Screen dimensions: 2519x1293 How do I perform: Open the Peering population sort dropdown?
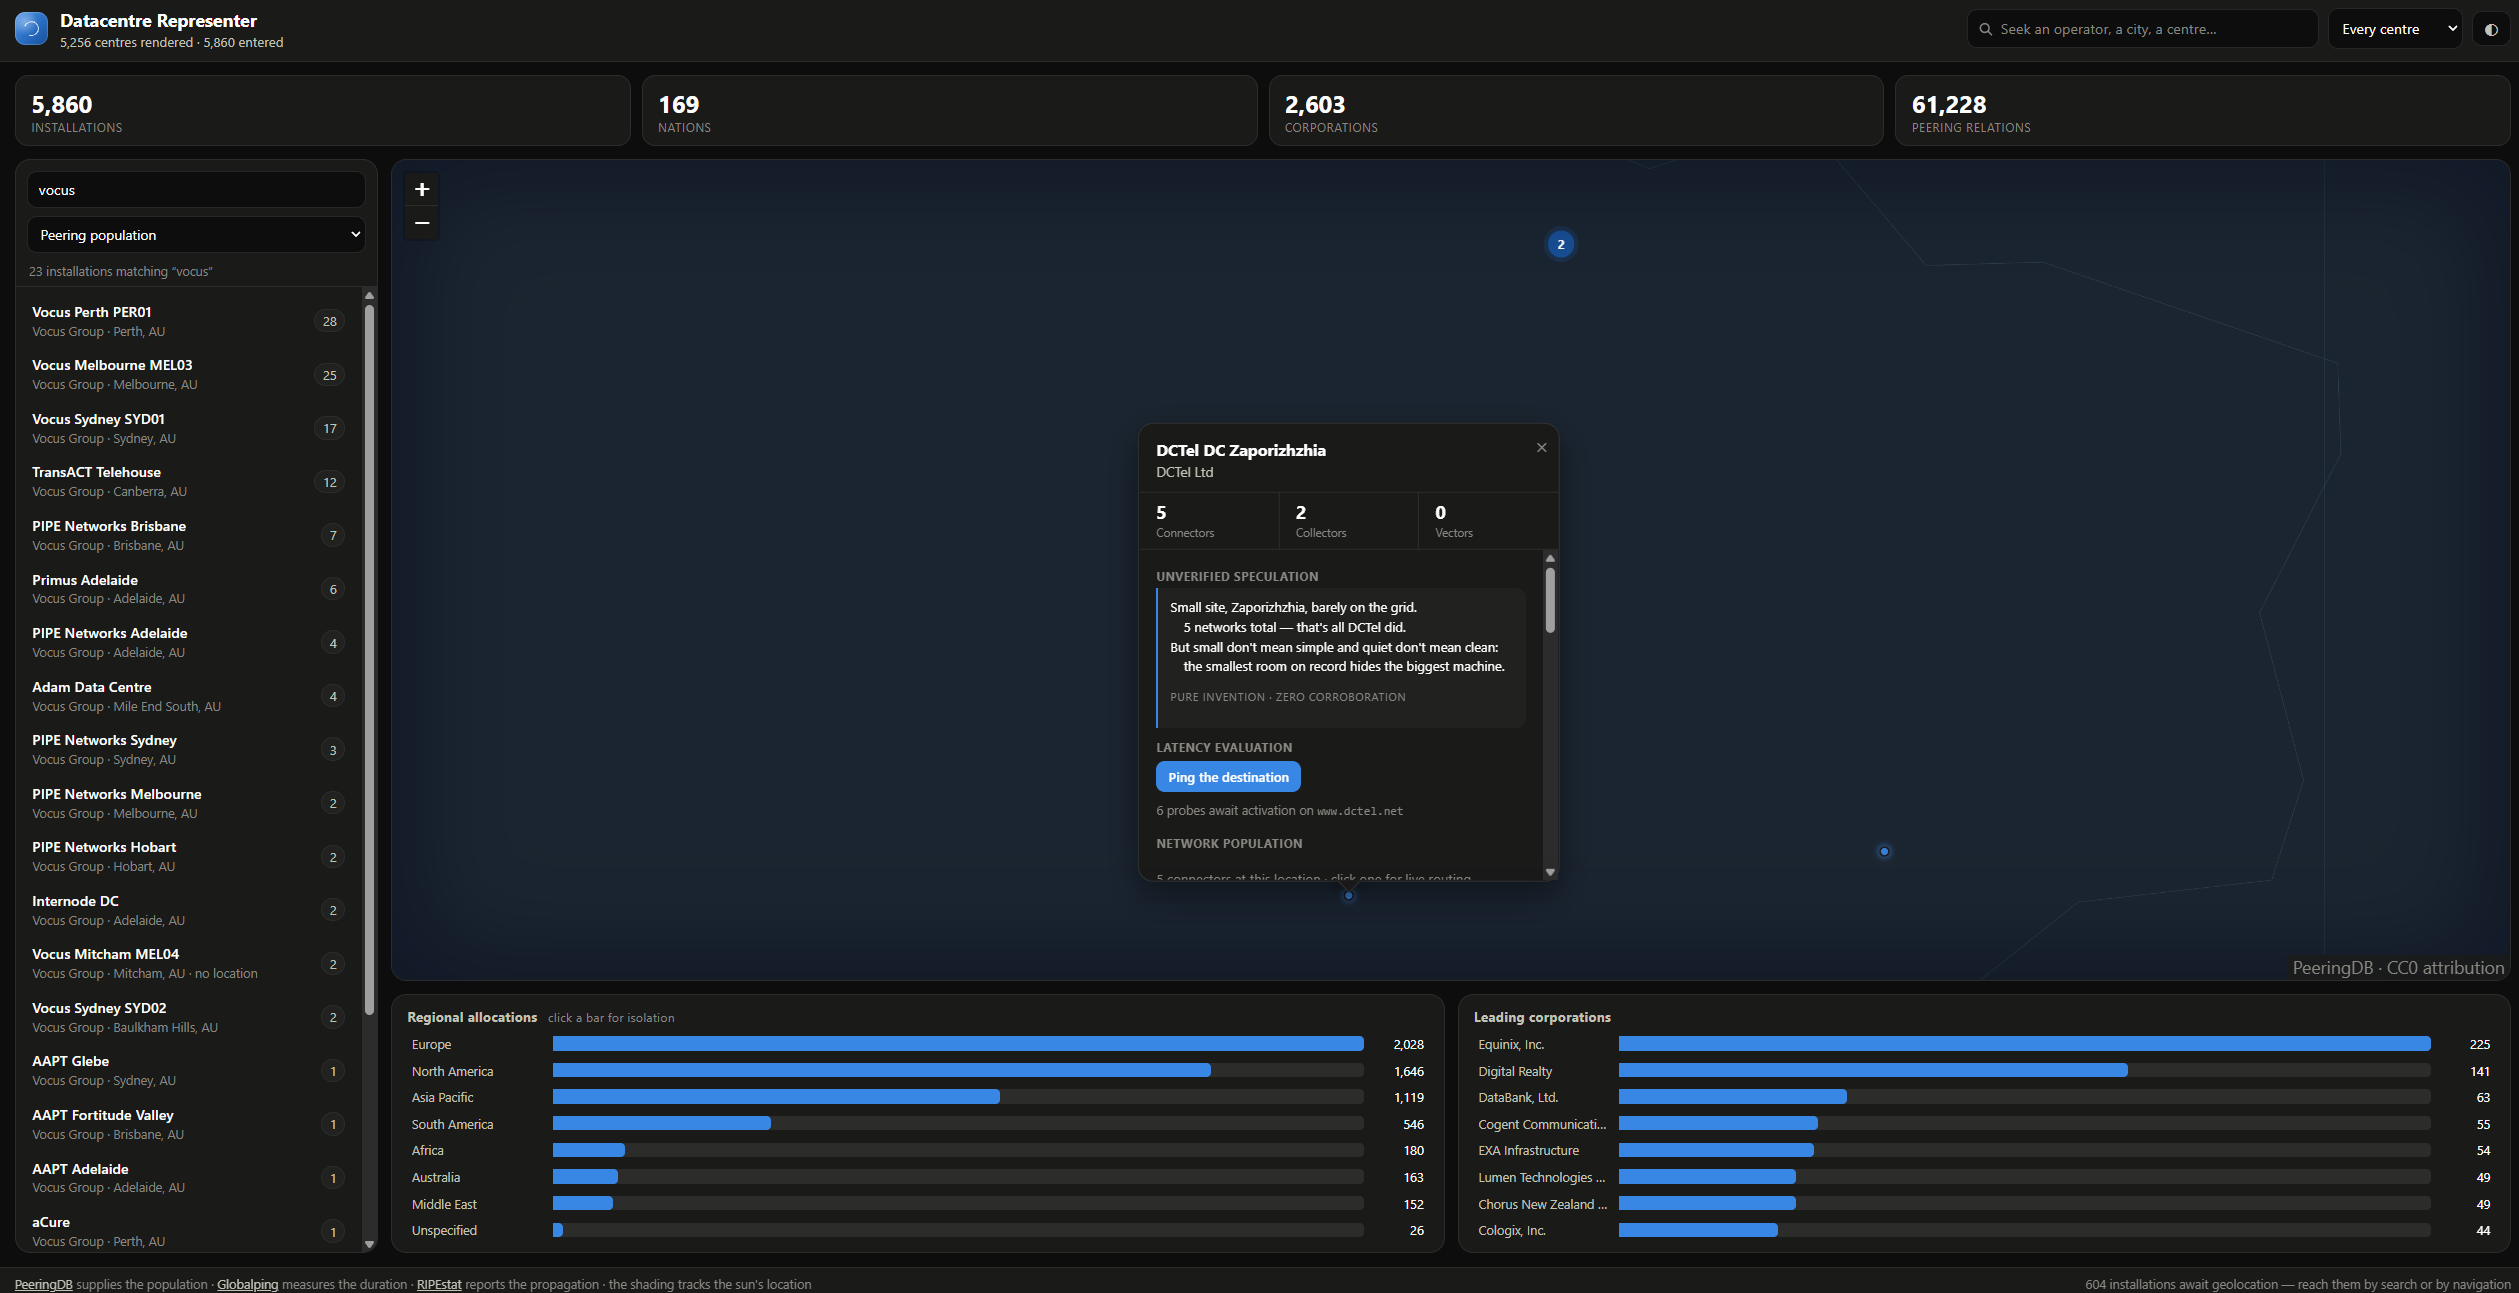coord(196,235)
